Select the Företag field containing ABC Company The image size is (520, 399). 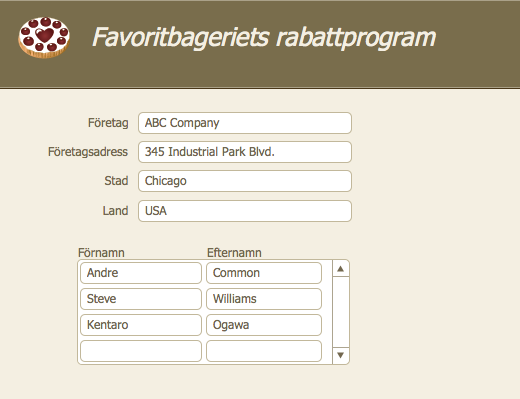point(245,123)
